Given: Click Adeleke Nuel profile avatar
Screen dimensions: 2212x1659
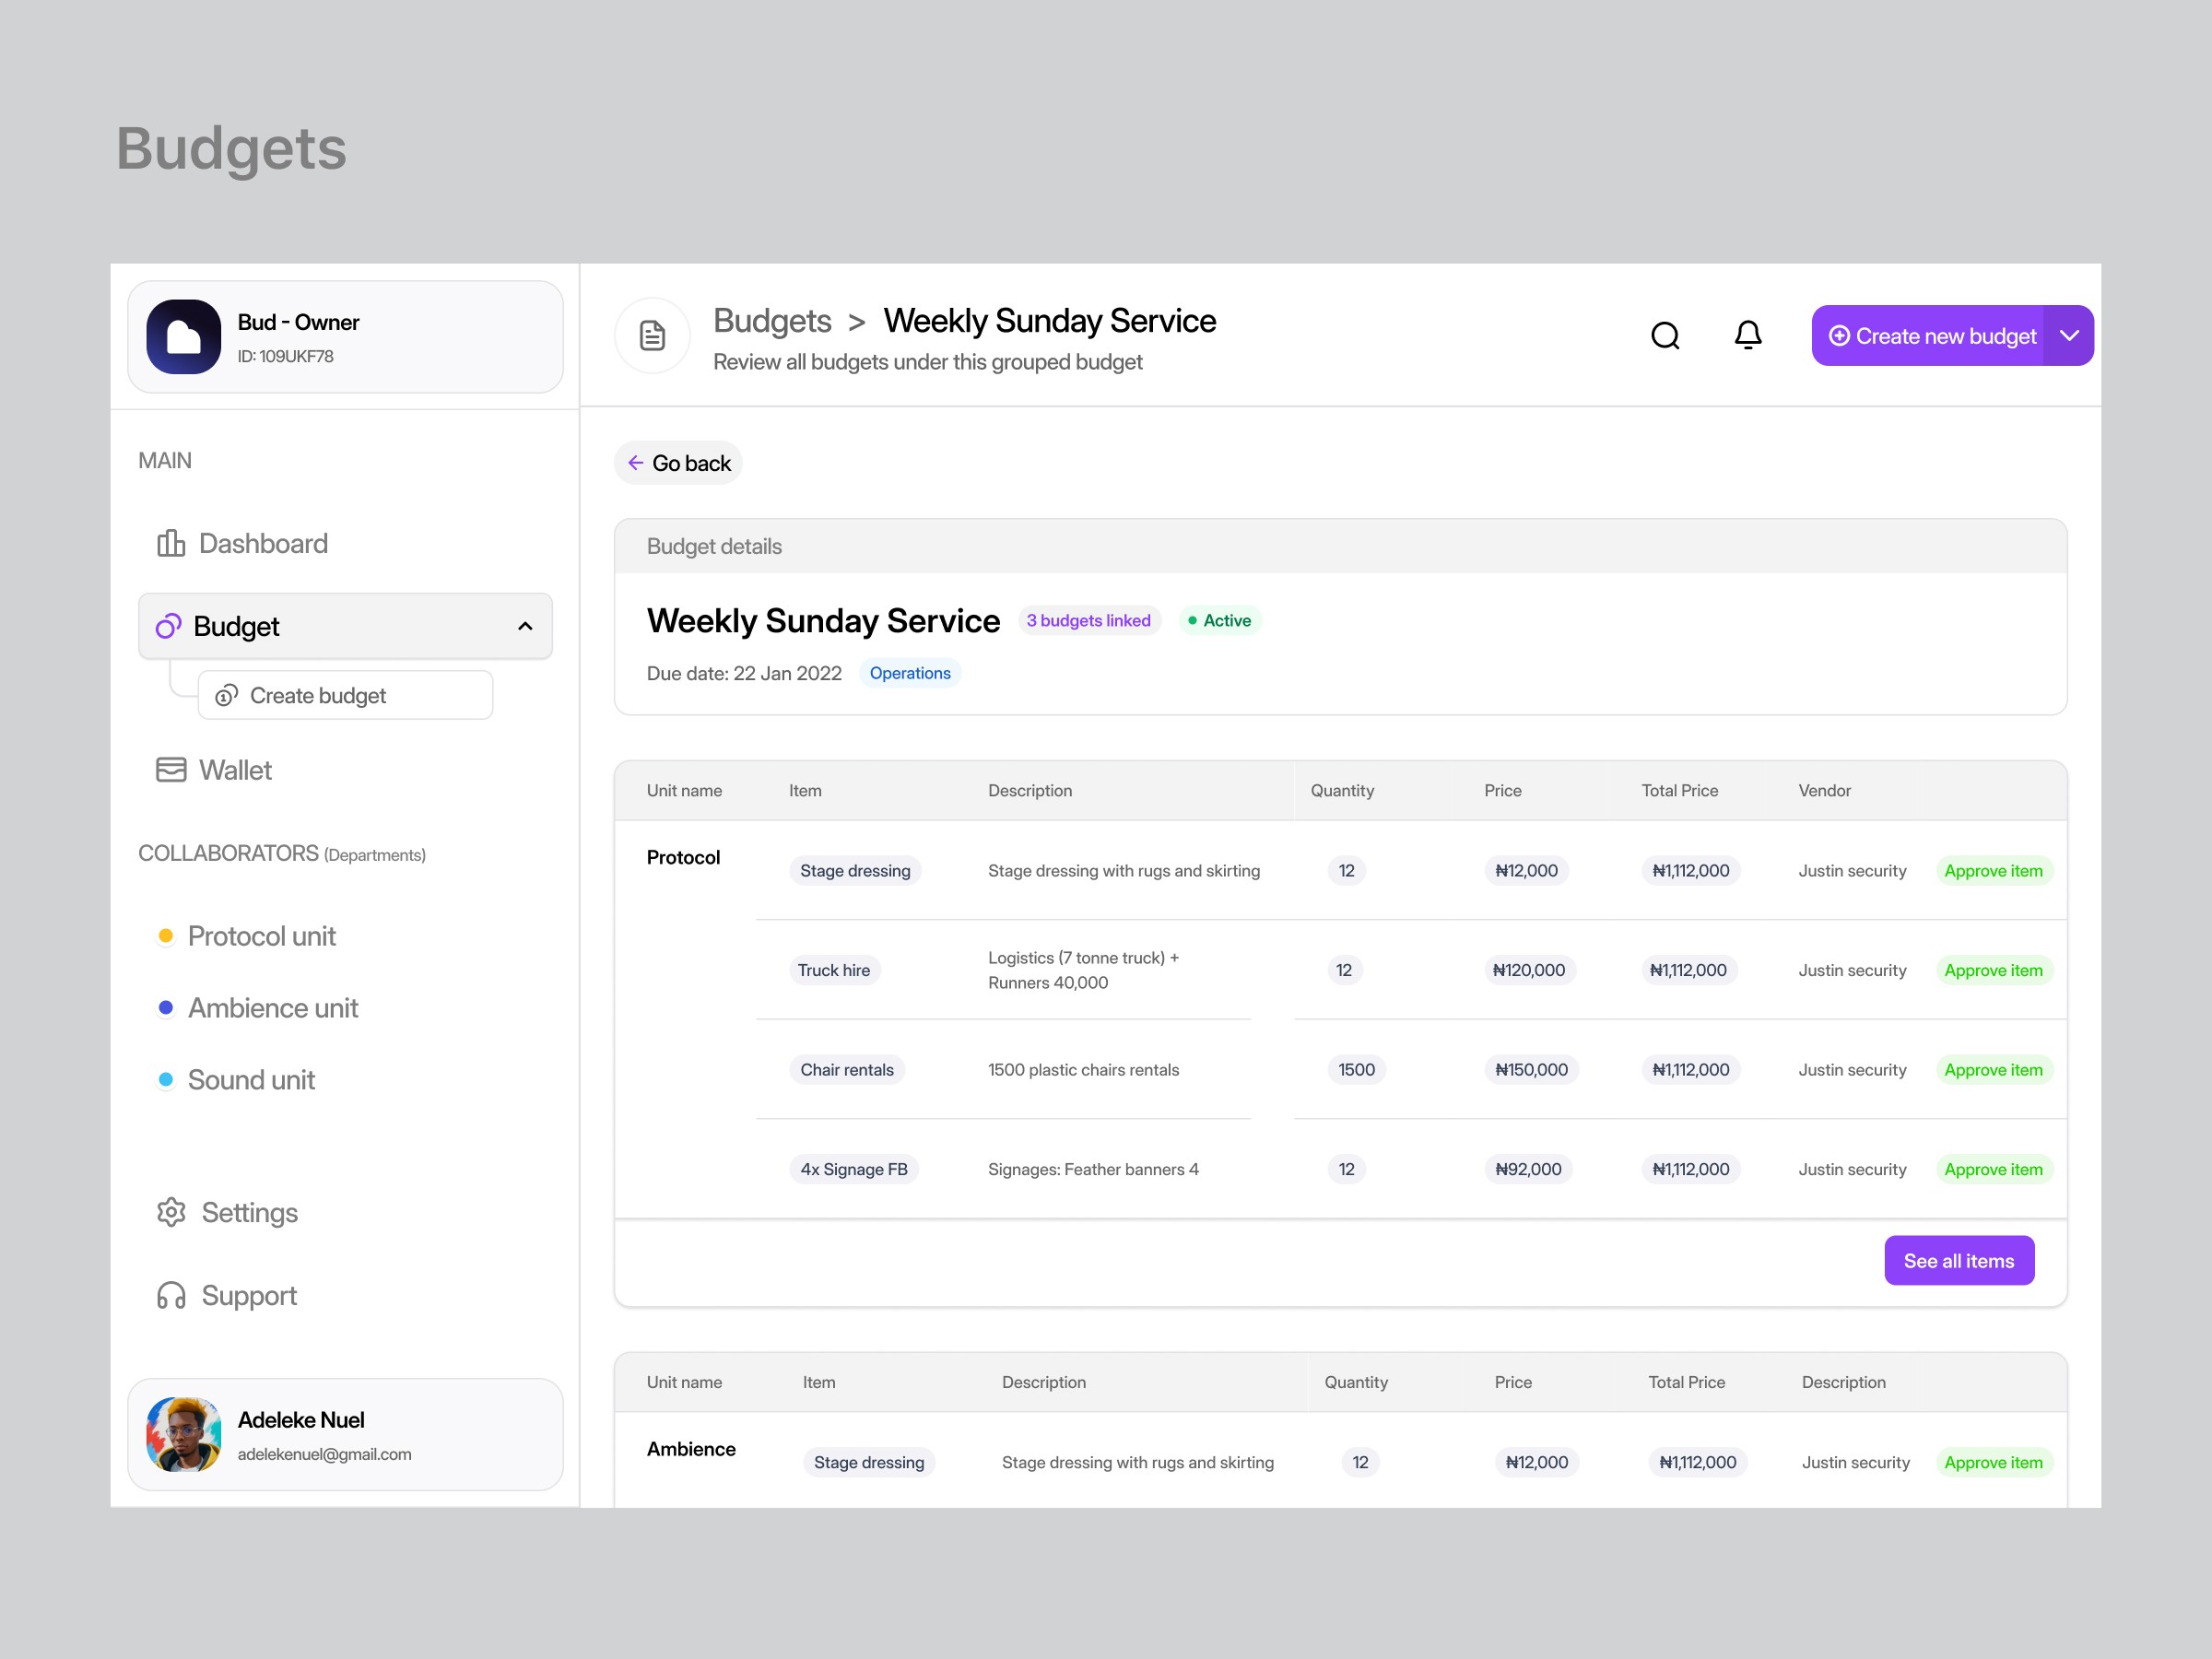Looking at the screenshot, I should point(184,1434).
